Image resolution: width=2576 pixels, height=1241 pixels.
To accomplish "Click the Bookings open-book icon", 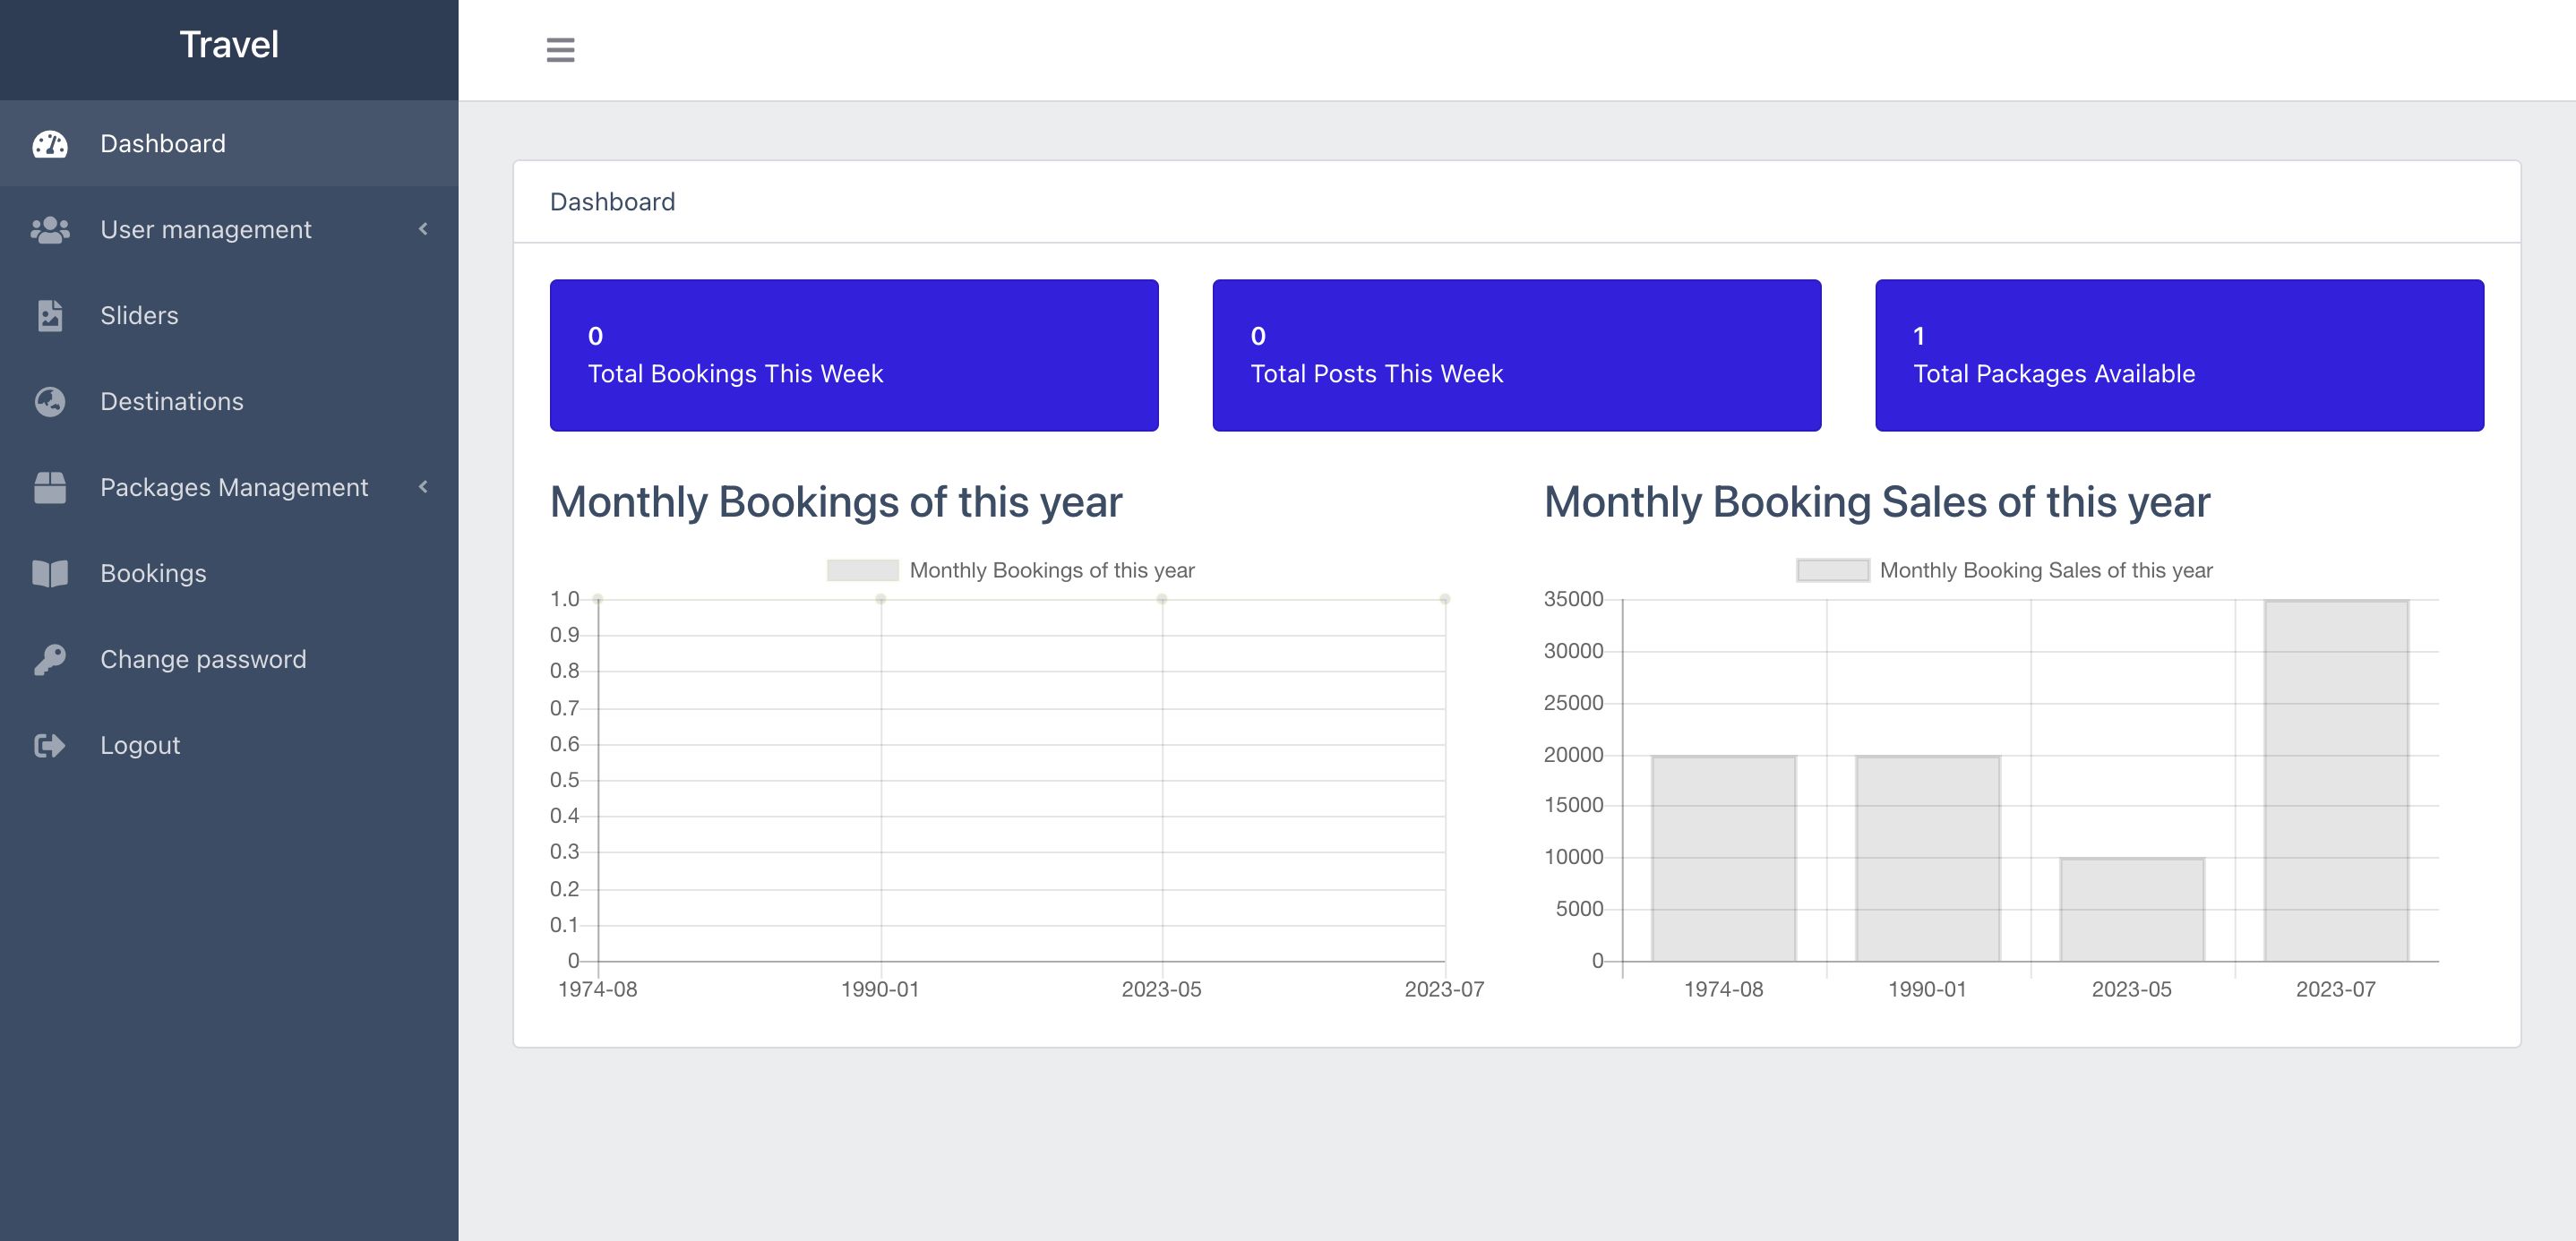I will click(50, 574).
